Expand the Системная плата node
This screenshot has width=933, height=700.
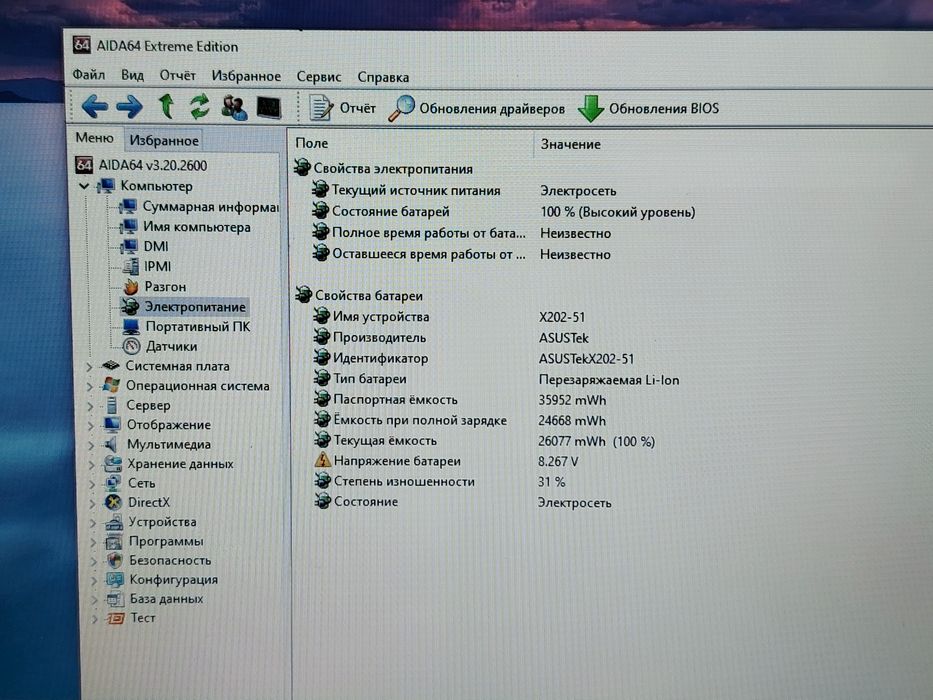point(89,367)
